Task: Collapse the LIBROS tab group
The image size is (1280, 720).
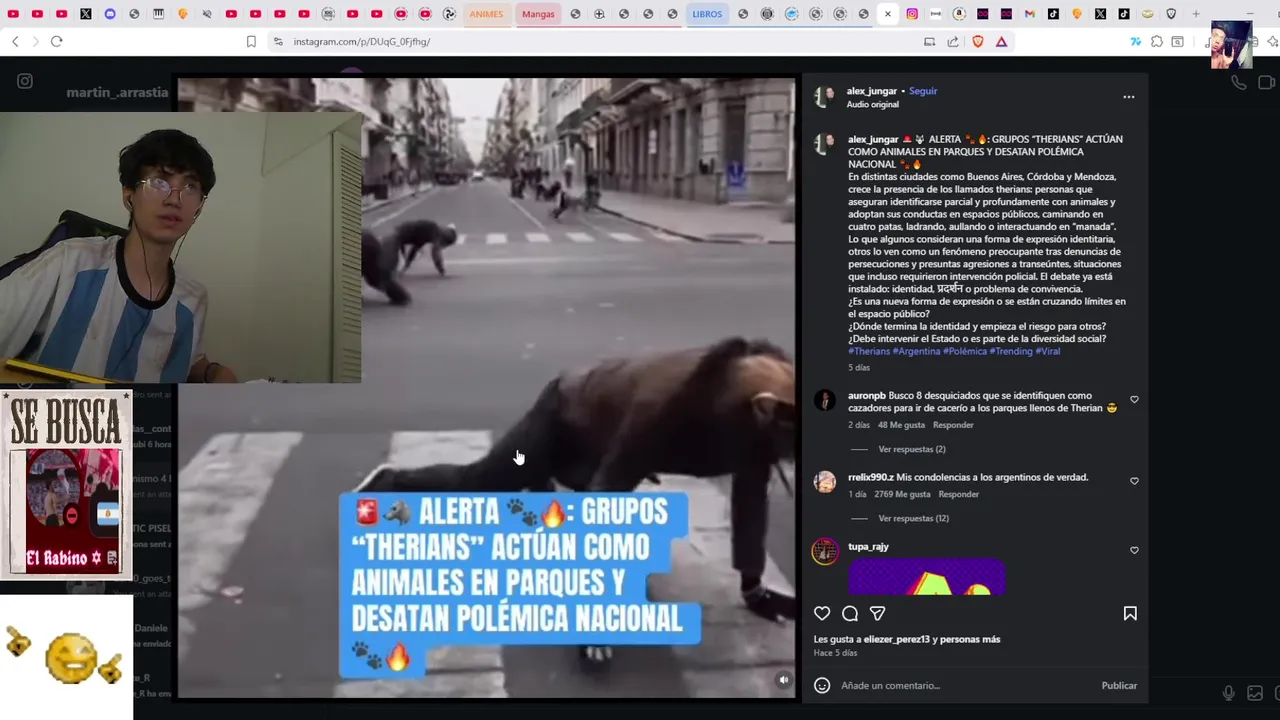Action: pyautogui.click(x=707, y=14)
